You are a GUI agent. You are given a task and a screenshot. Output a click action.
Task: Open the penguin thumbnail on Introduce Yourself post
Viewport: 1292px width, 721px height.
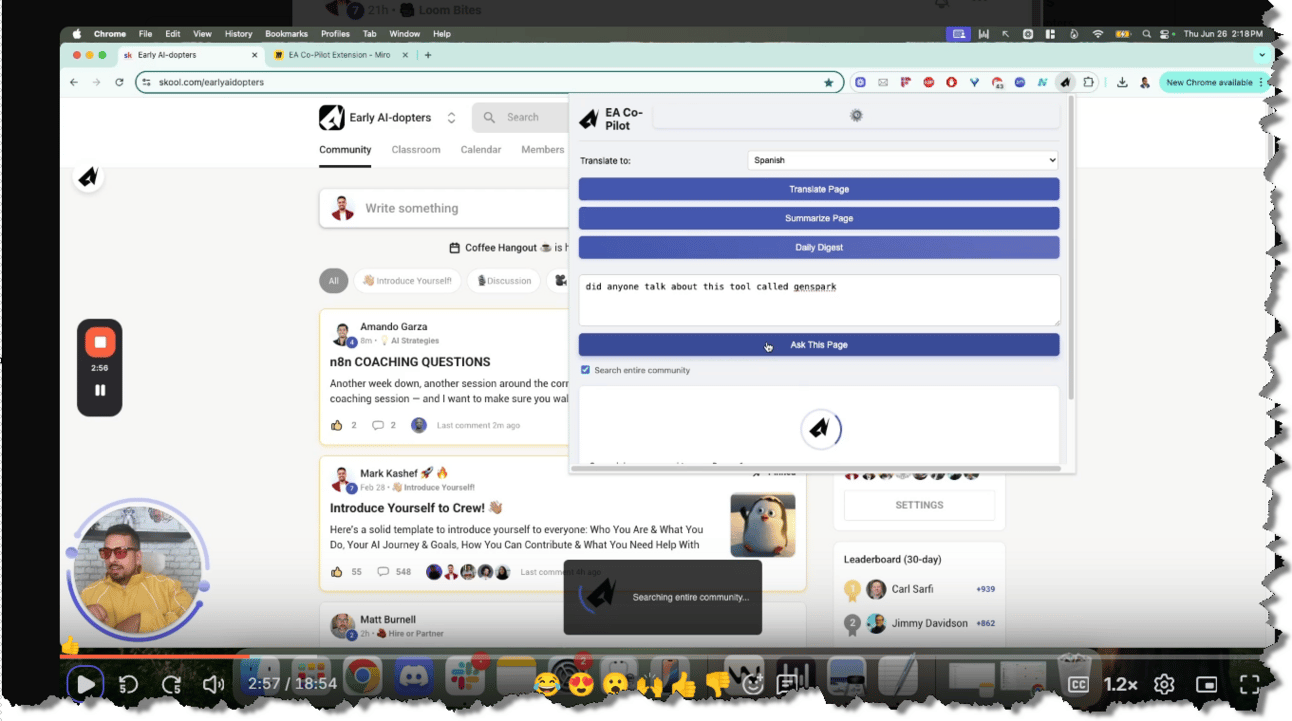point(763,525)
